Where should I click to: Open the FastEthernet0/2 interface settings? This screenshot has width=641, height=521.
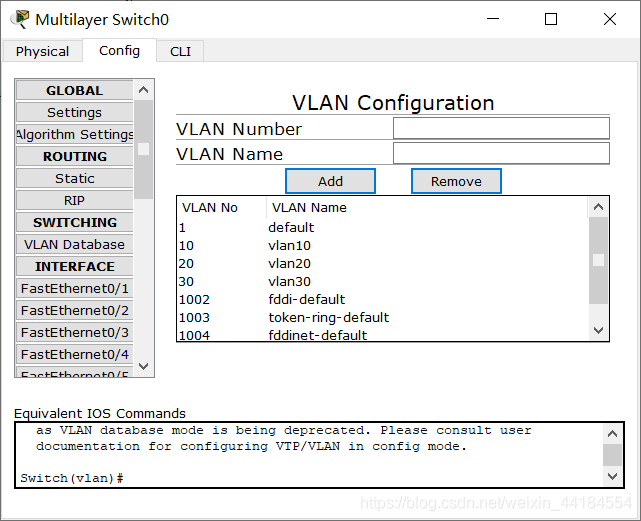point(74,311)
